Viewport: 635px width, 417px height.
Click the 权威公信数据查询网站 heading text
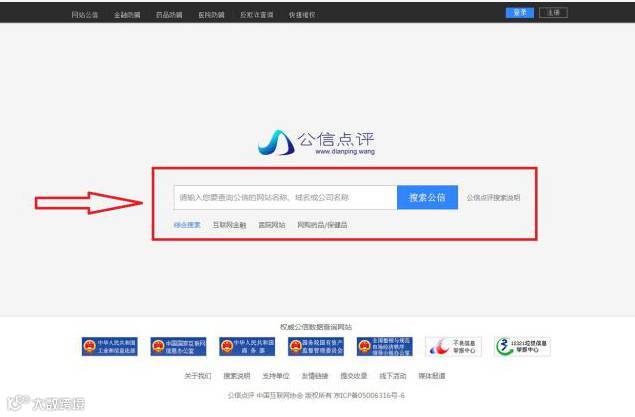pyautogui.click(x=316, y=327)
